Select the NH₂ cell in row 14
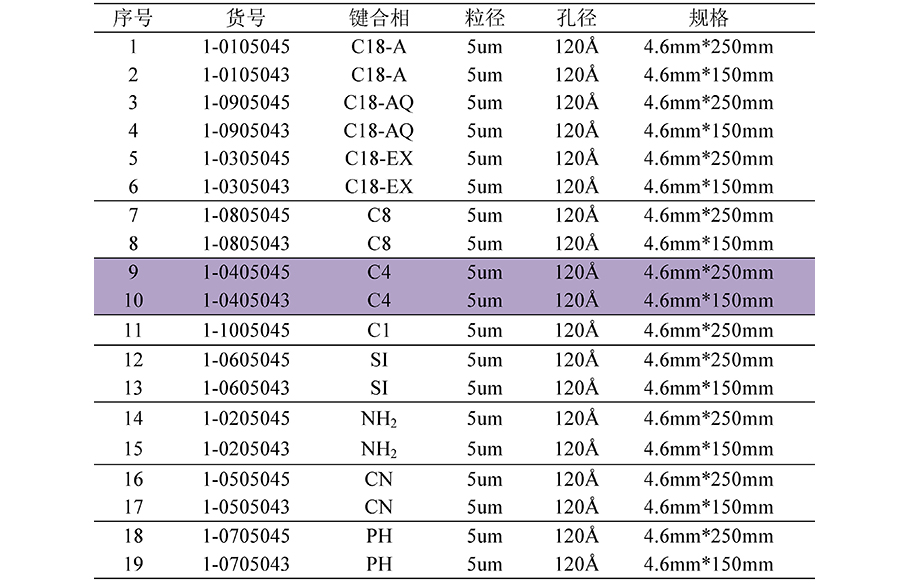The height and width of the screenshot is (585, 900). (379, 420)
